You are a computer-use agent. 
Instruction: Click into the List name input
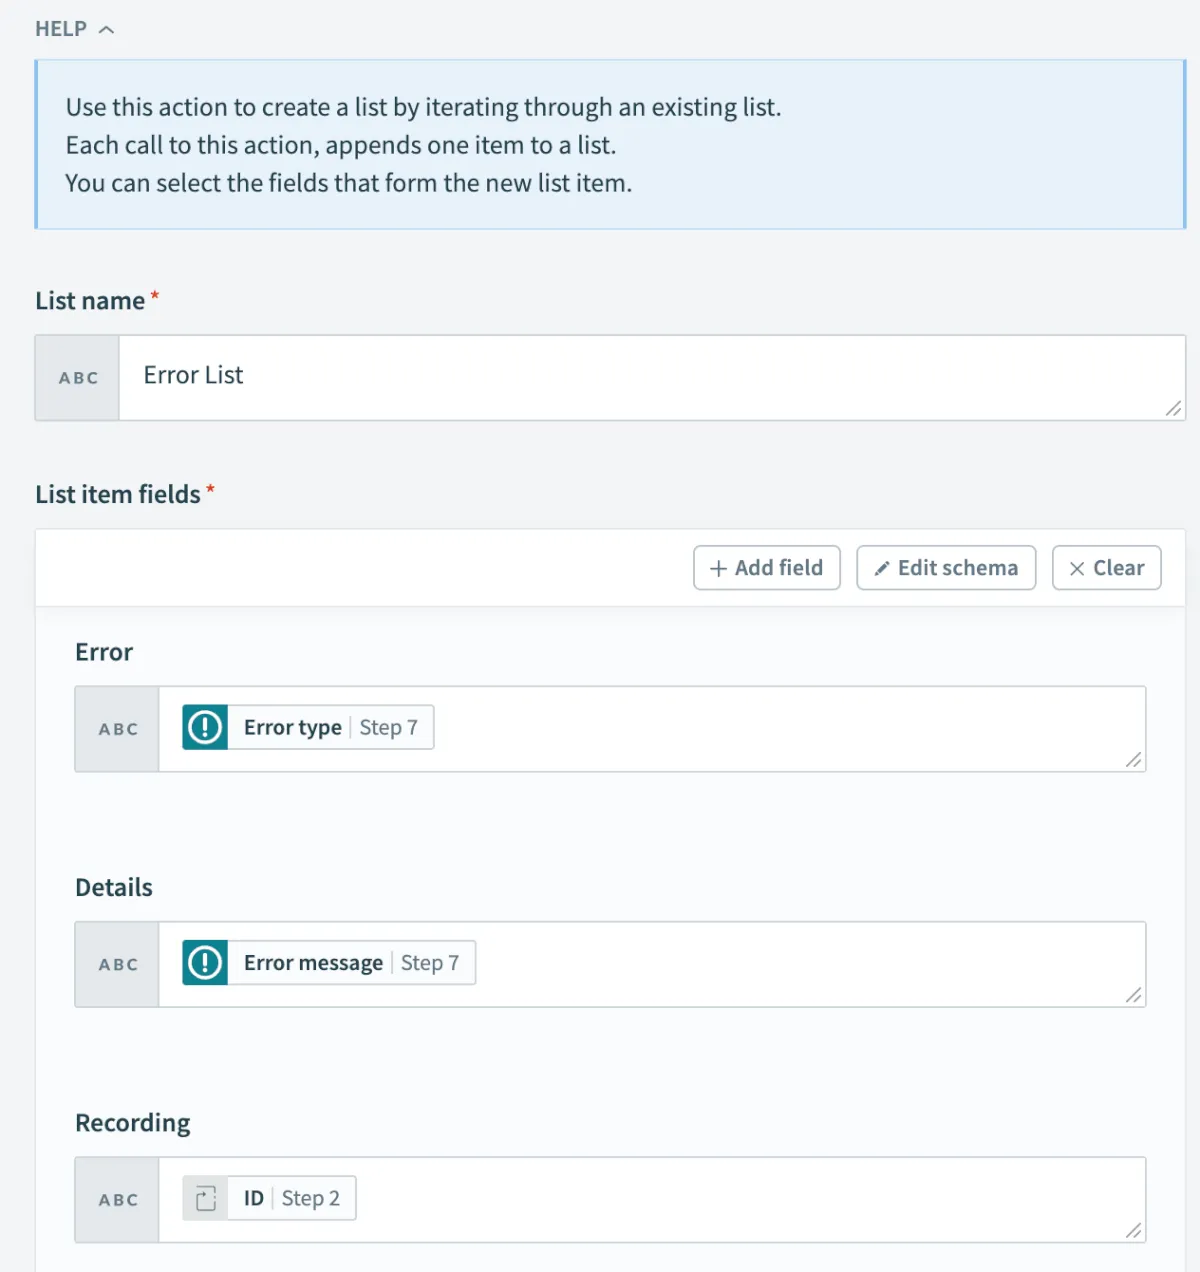tap(650, 377)
